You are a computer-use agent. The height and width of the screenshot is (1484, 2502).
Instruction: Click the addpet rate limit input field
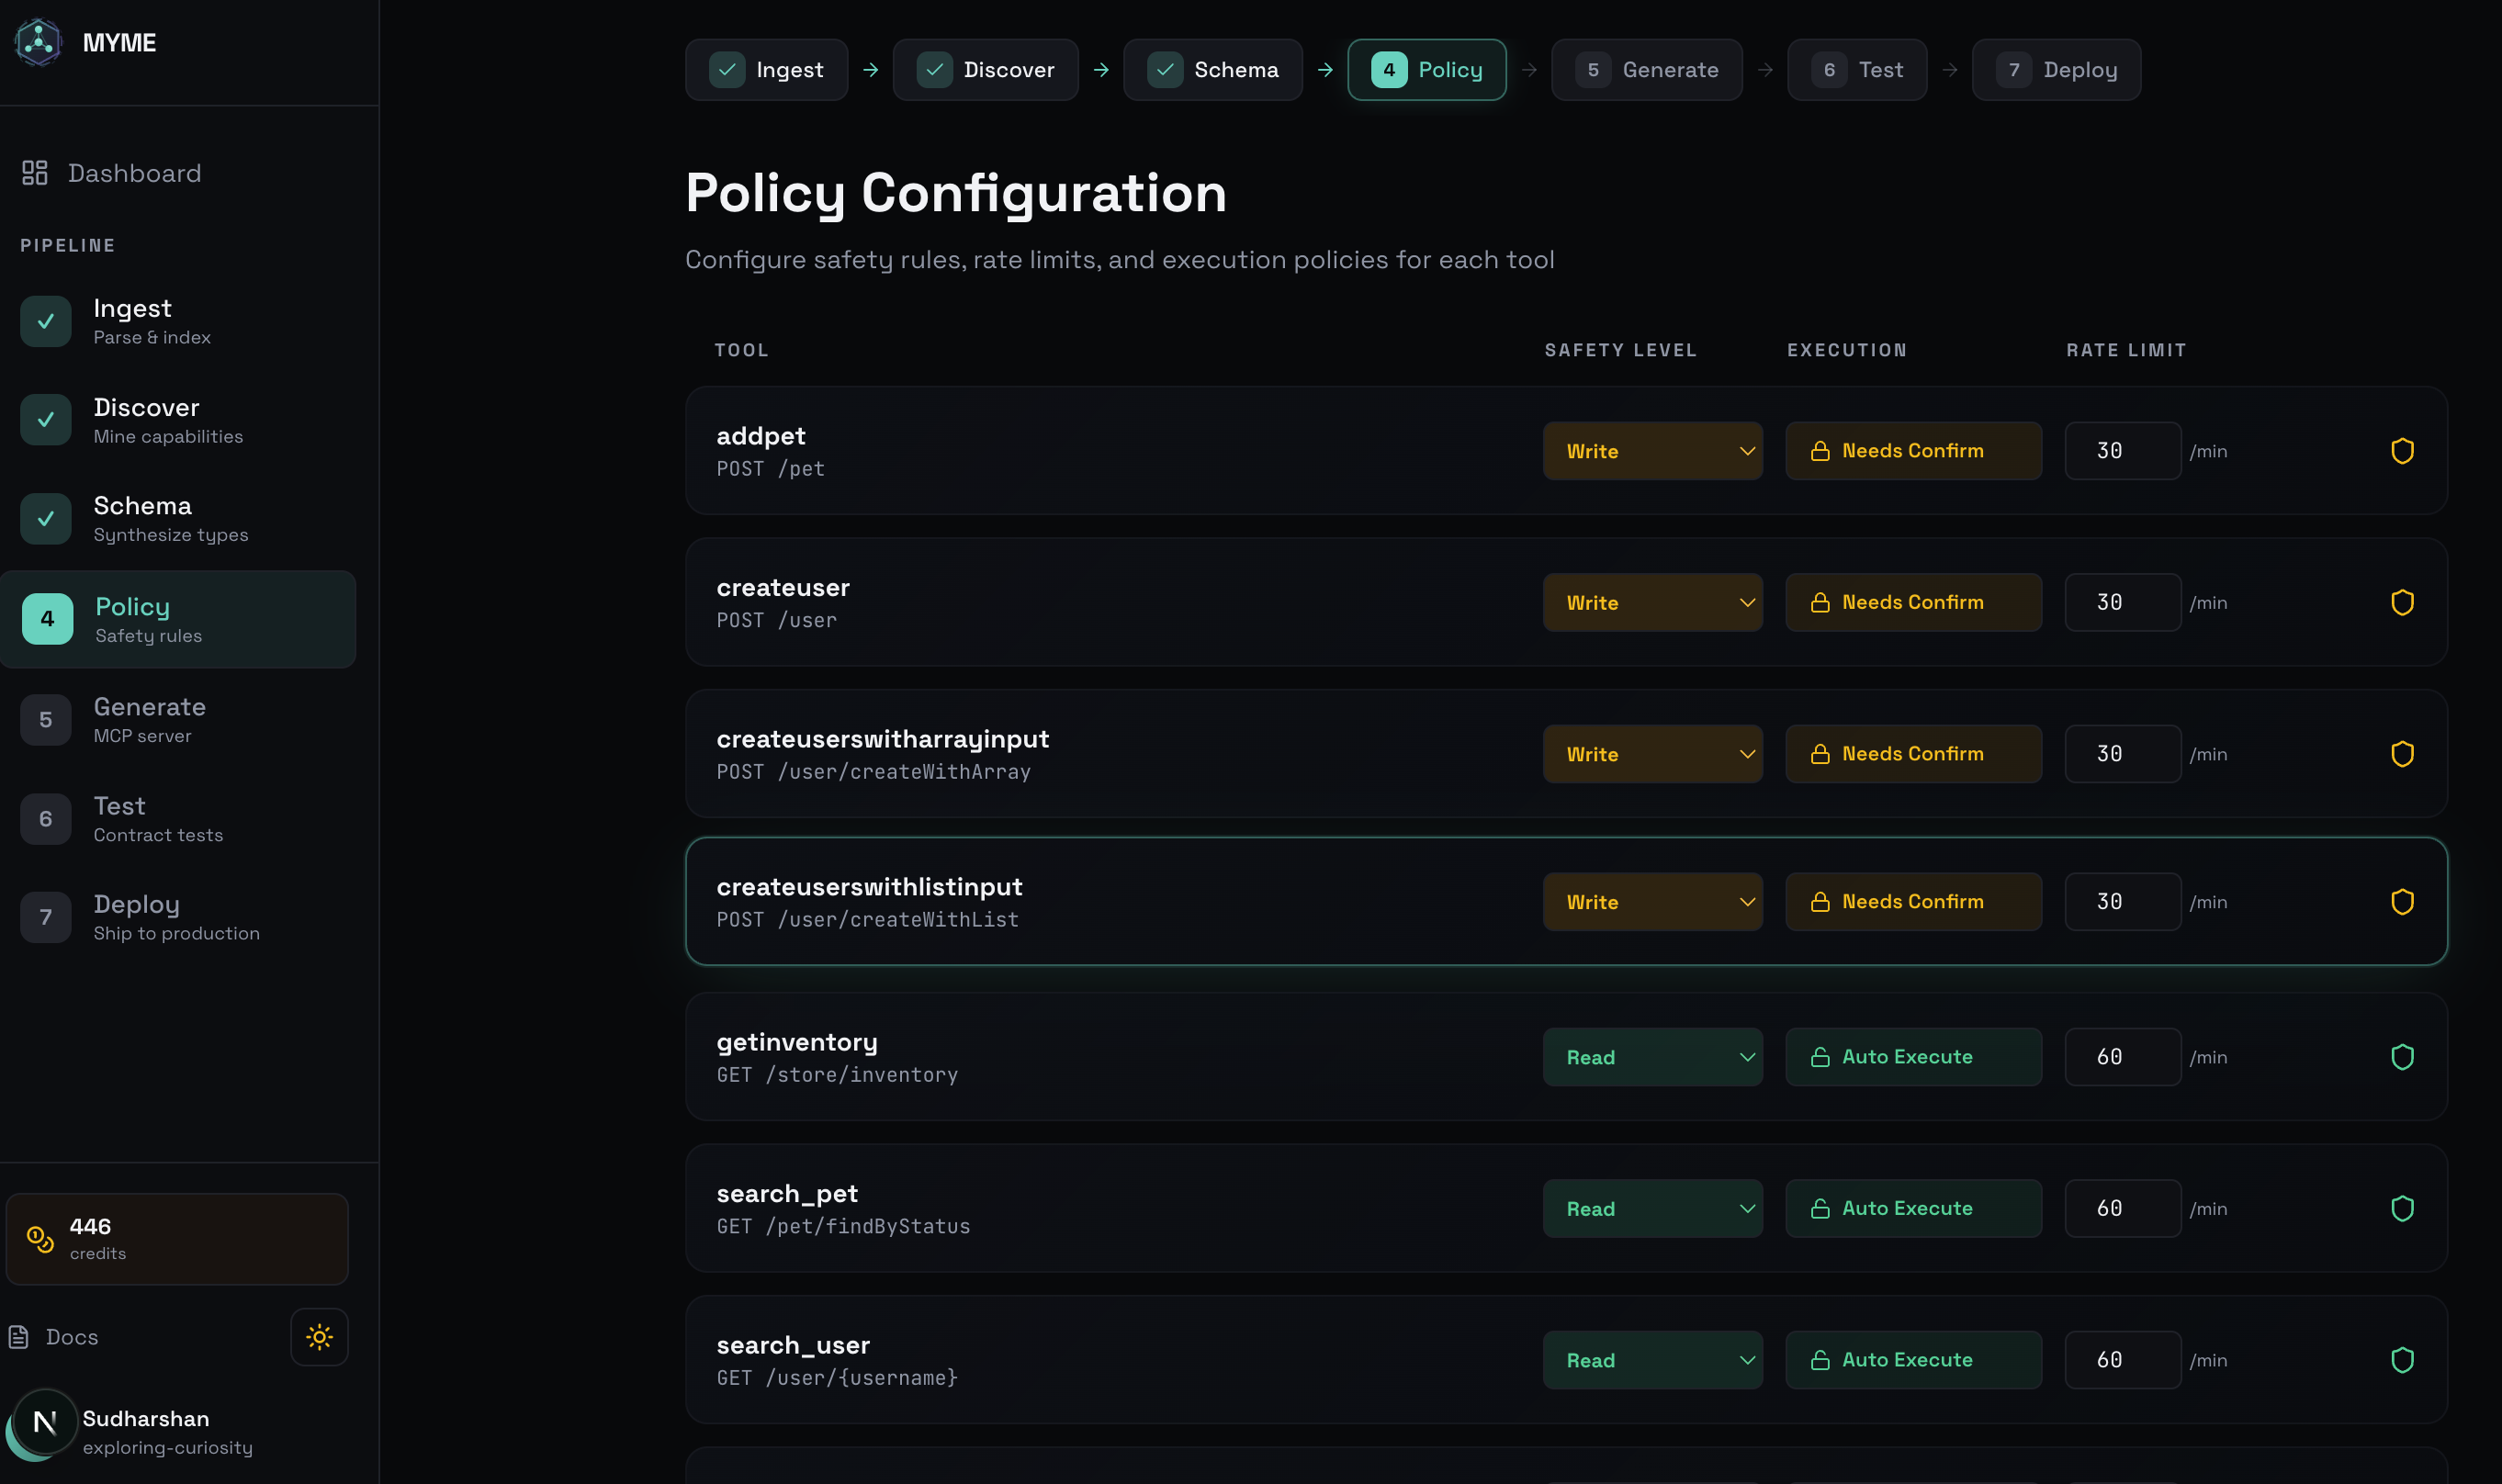[x=2121, y=451]
